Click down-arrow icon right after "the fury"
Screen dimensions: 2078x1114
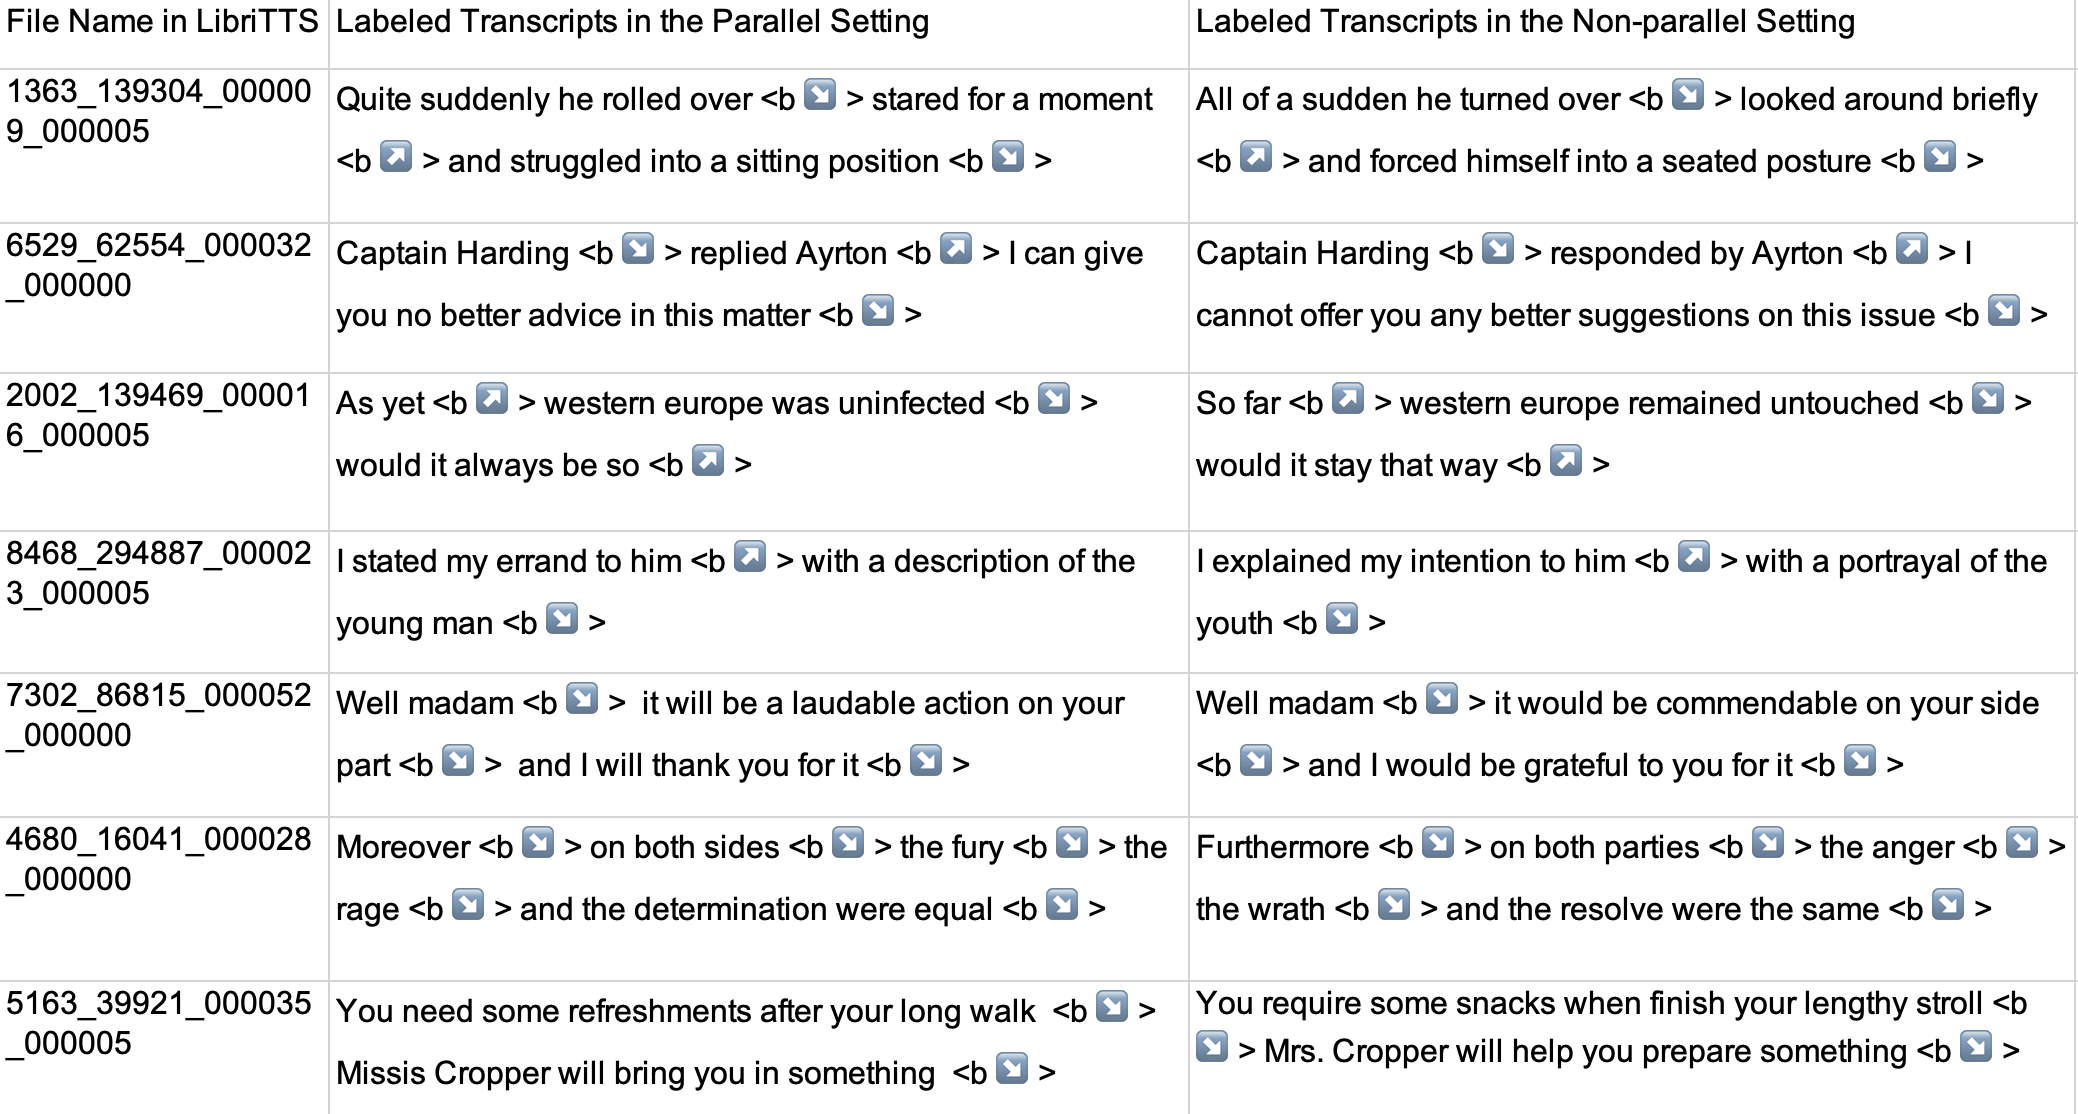point(1072,843)
